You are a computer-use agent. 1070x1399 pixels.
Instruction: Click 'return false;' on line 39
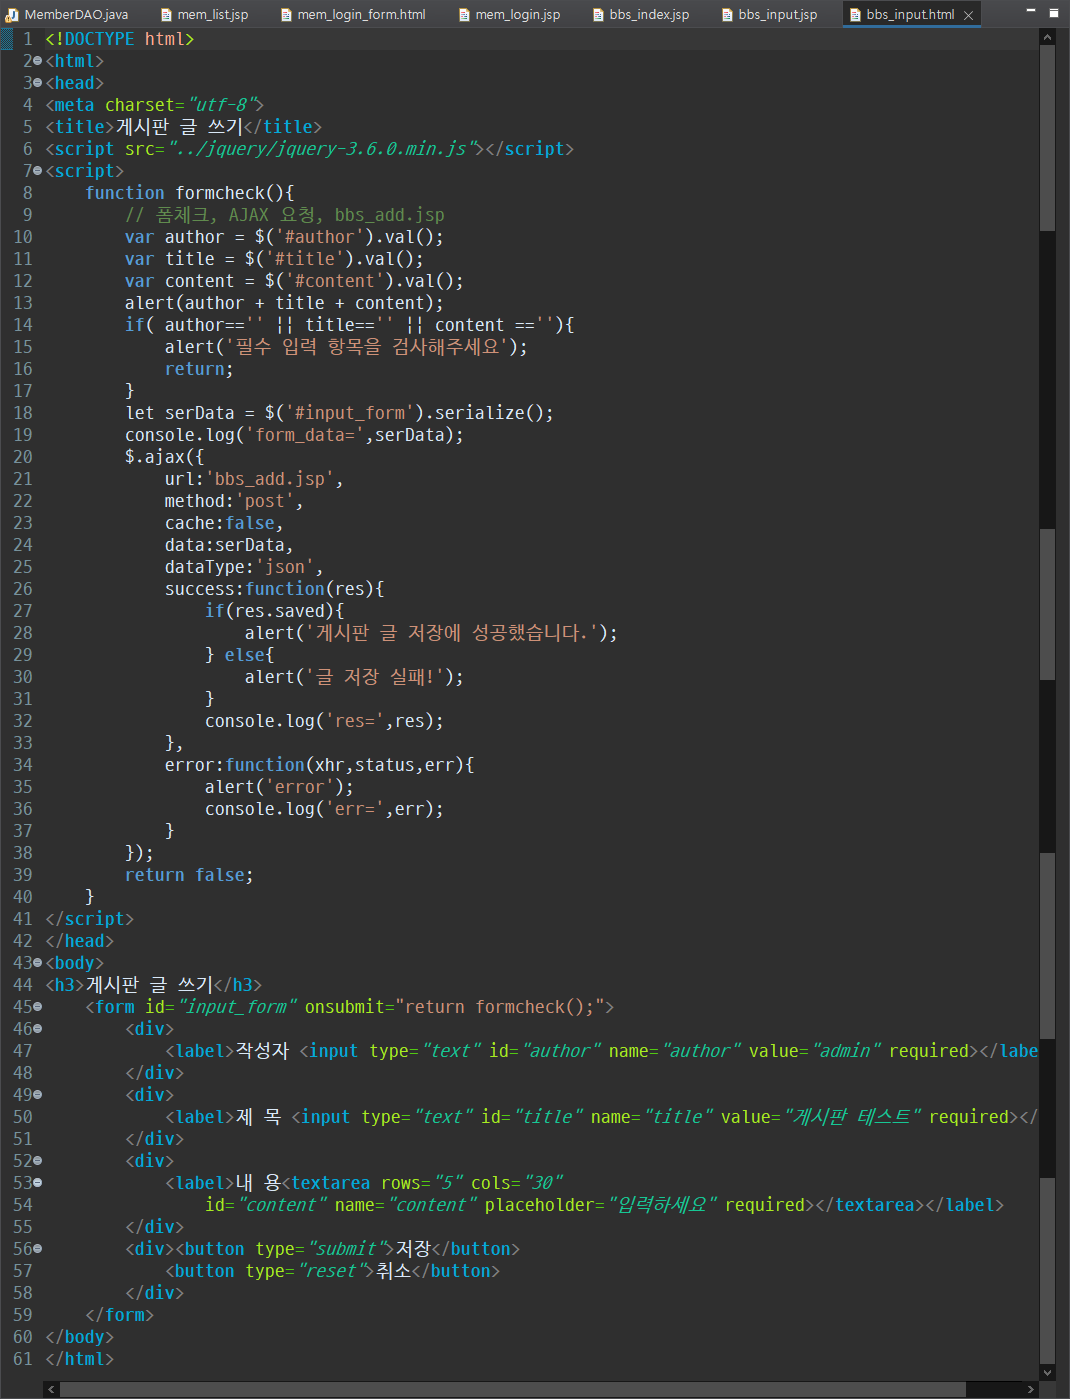[x=189, y=875]
